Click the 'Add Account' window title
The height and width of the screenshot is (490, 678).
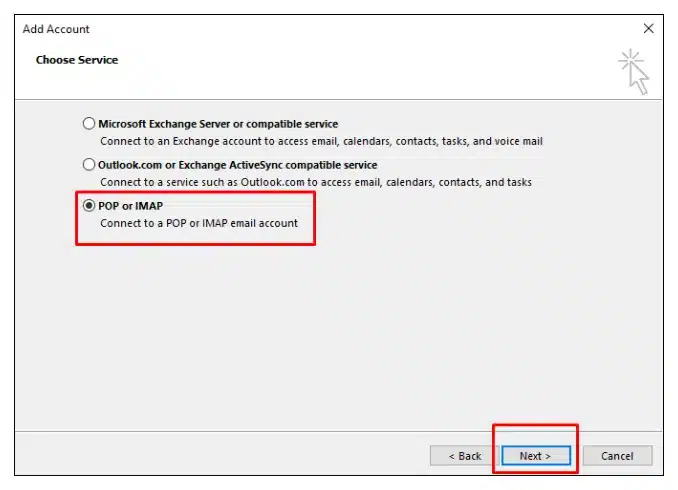click(56, 29)
